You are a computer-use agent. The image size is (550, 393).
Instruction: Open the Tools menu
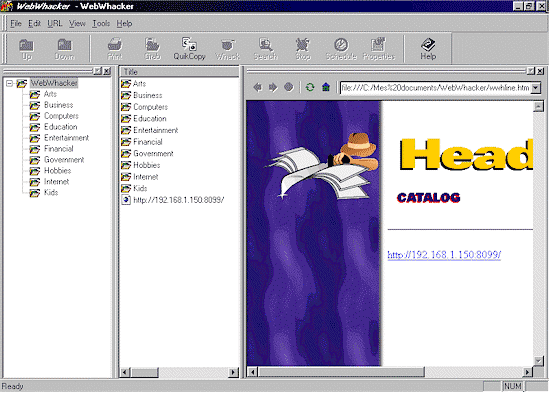(x=101, y=24)
